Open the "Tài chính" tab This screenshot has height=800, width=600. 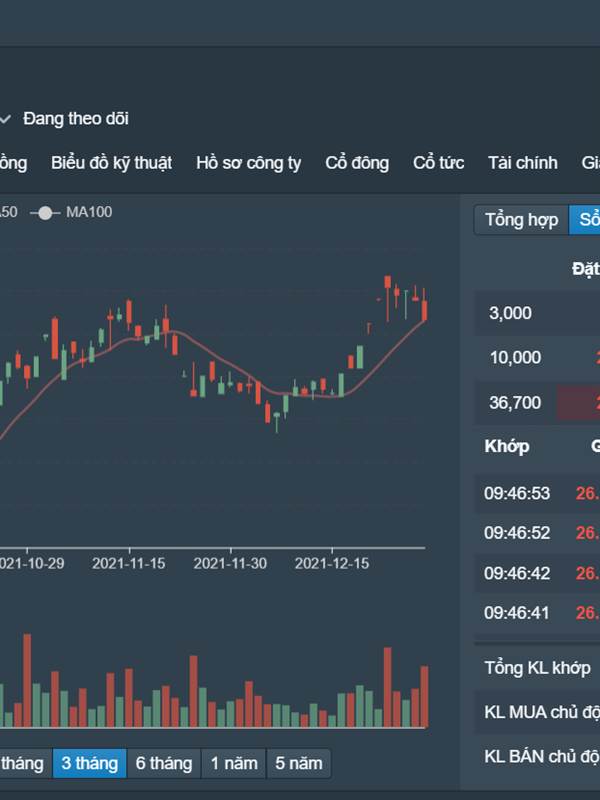click(x=522, y=163)
